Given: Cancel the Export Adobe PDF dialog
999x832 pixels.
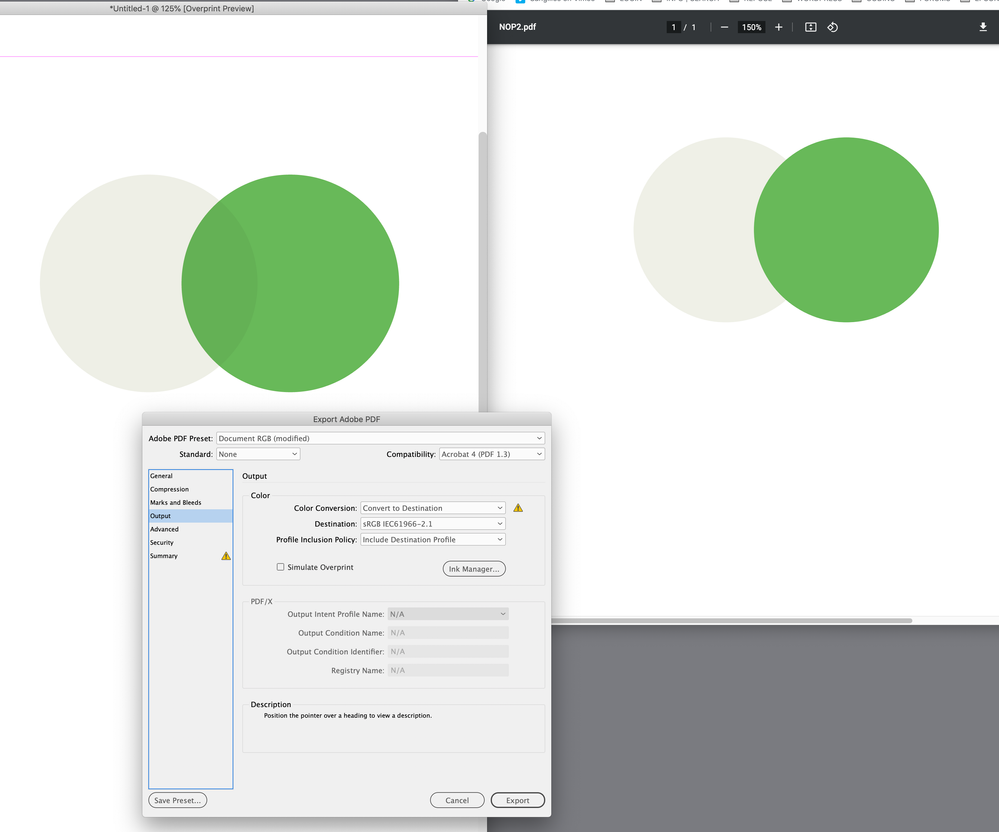Looking at the screenshot, I should tap(457, 800).
